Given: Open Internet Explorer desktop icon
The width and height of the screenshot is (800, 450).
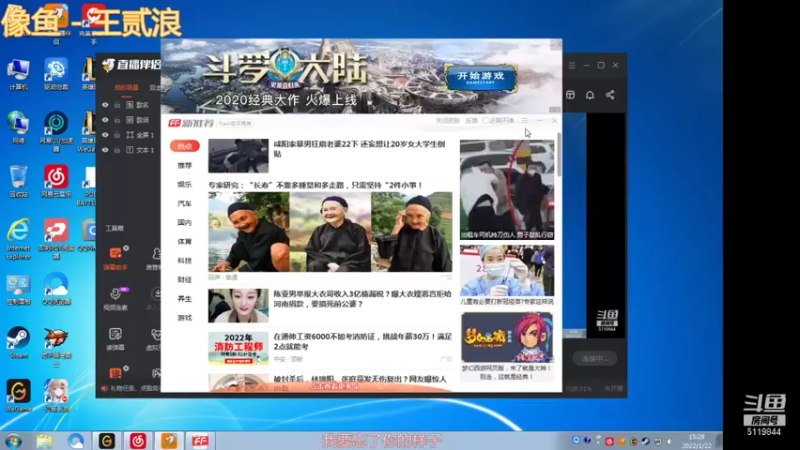Looking at the screenshot, I should [x=18, y=240].
